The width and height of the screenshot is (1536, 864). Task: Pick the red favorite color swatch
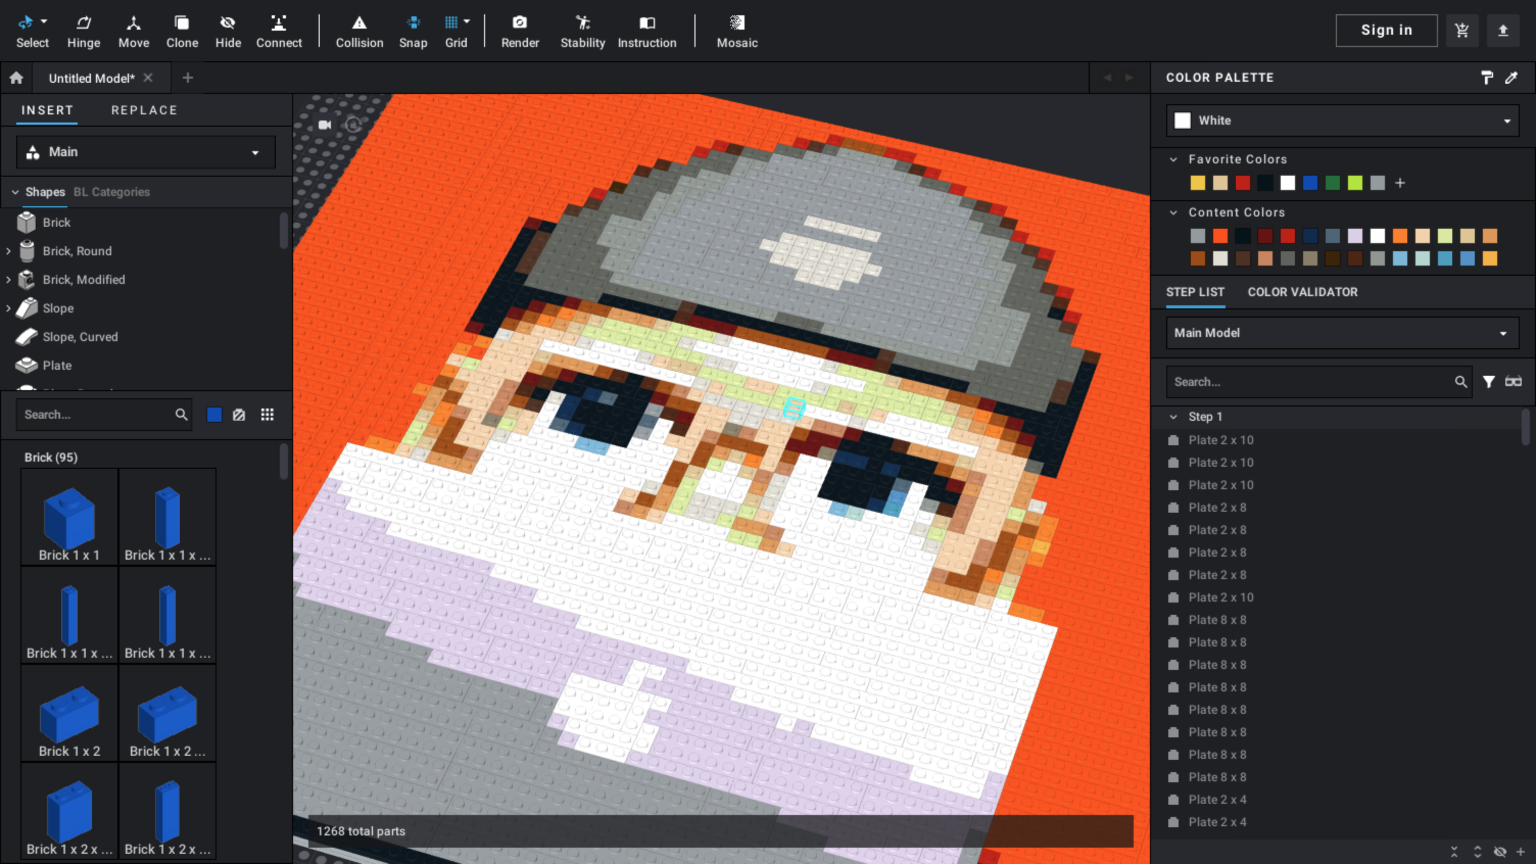point(1242,183)
